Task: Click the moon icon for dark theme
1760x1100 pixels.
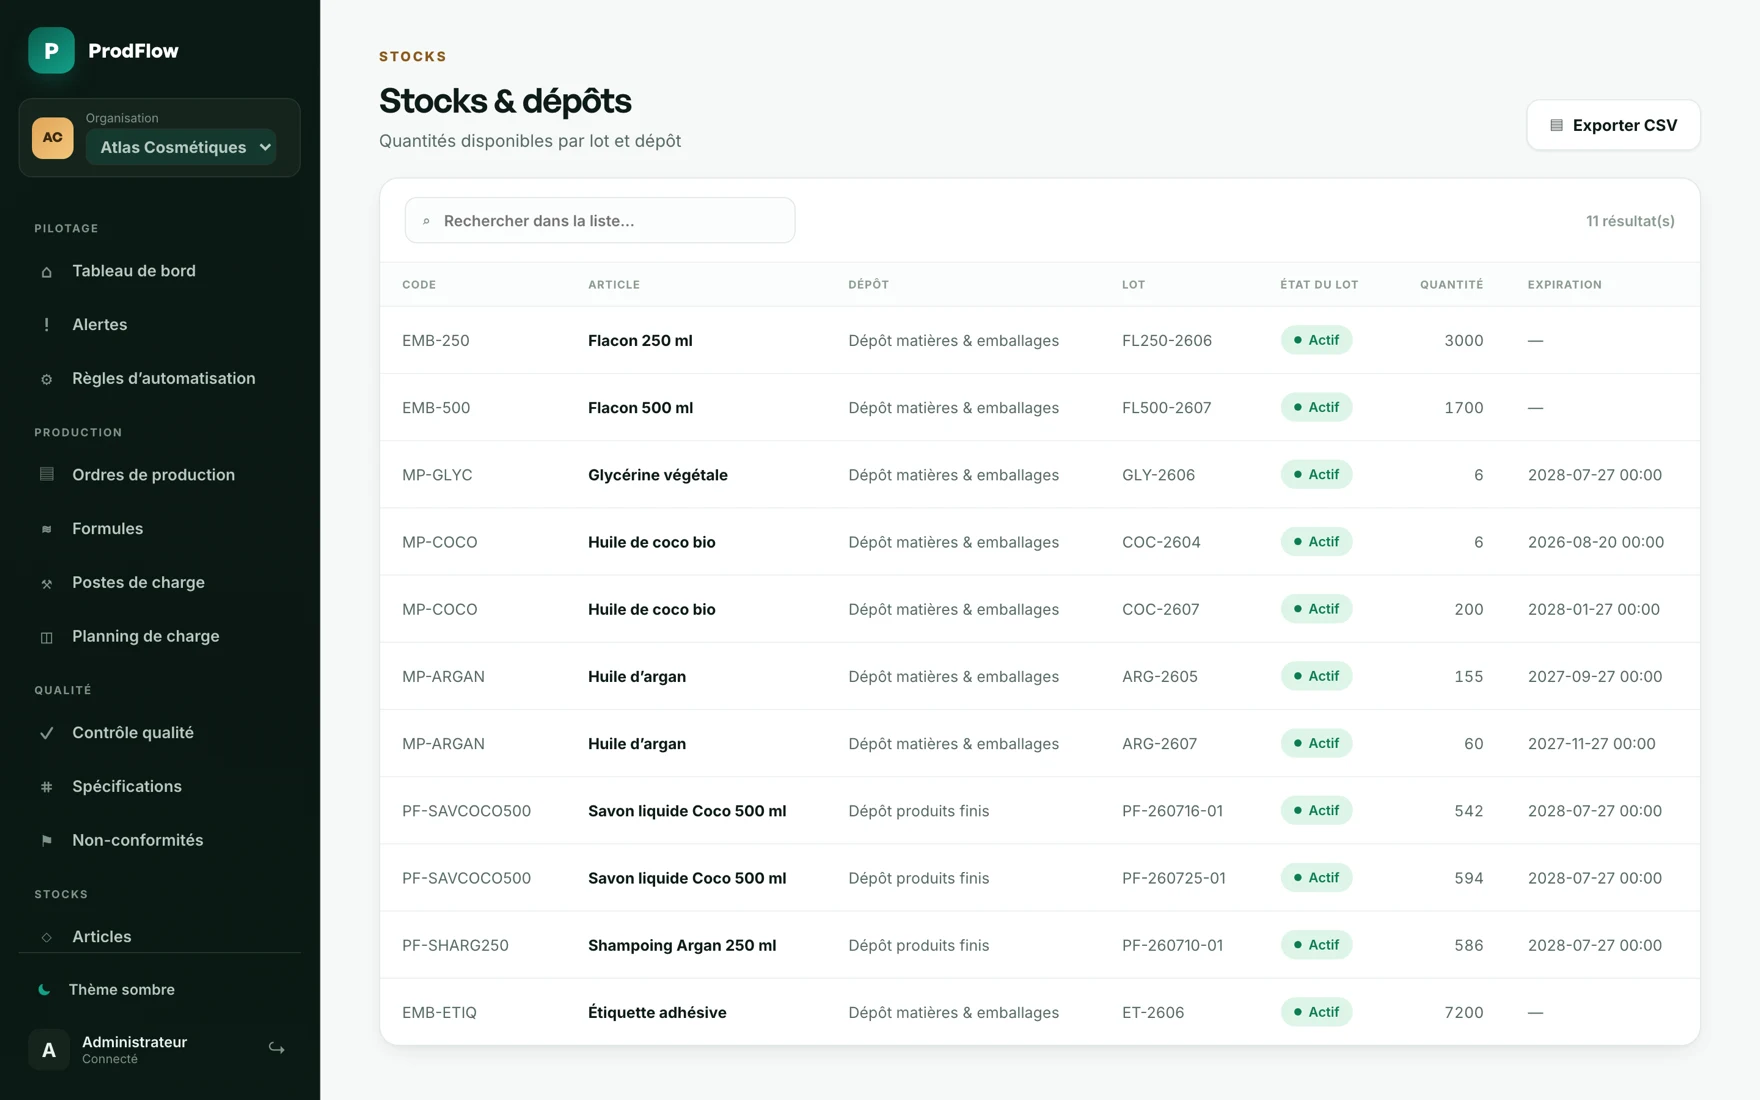Action: [44, 990]
